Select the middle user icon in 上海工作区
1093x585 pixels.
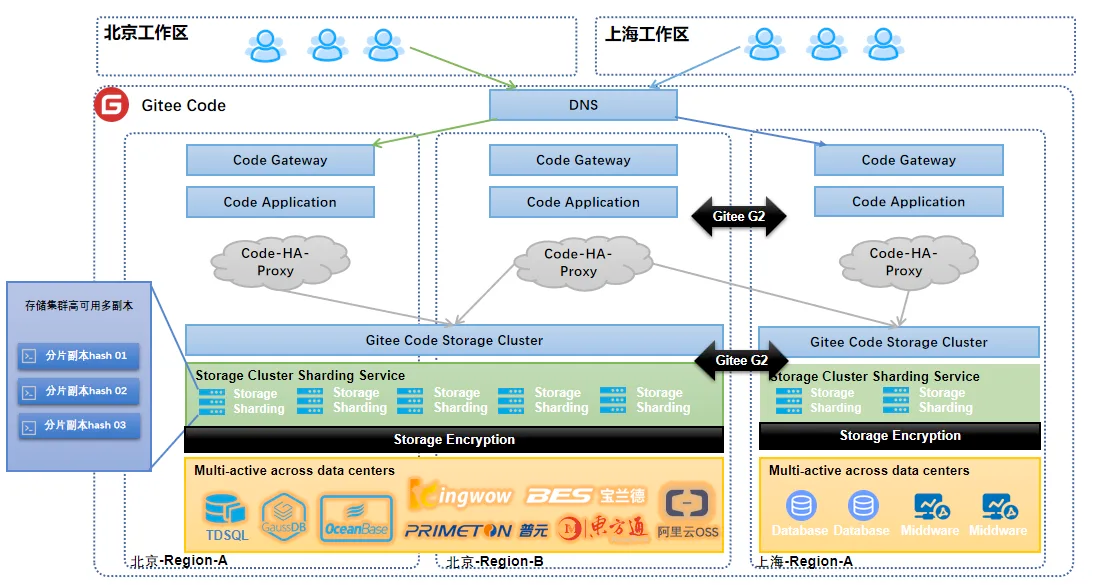tap(827, 45)
